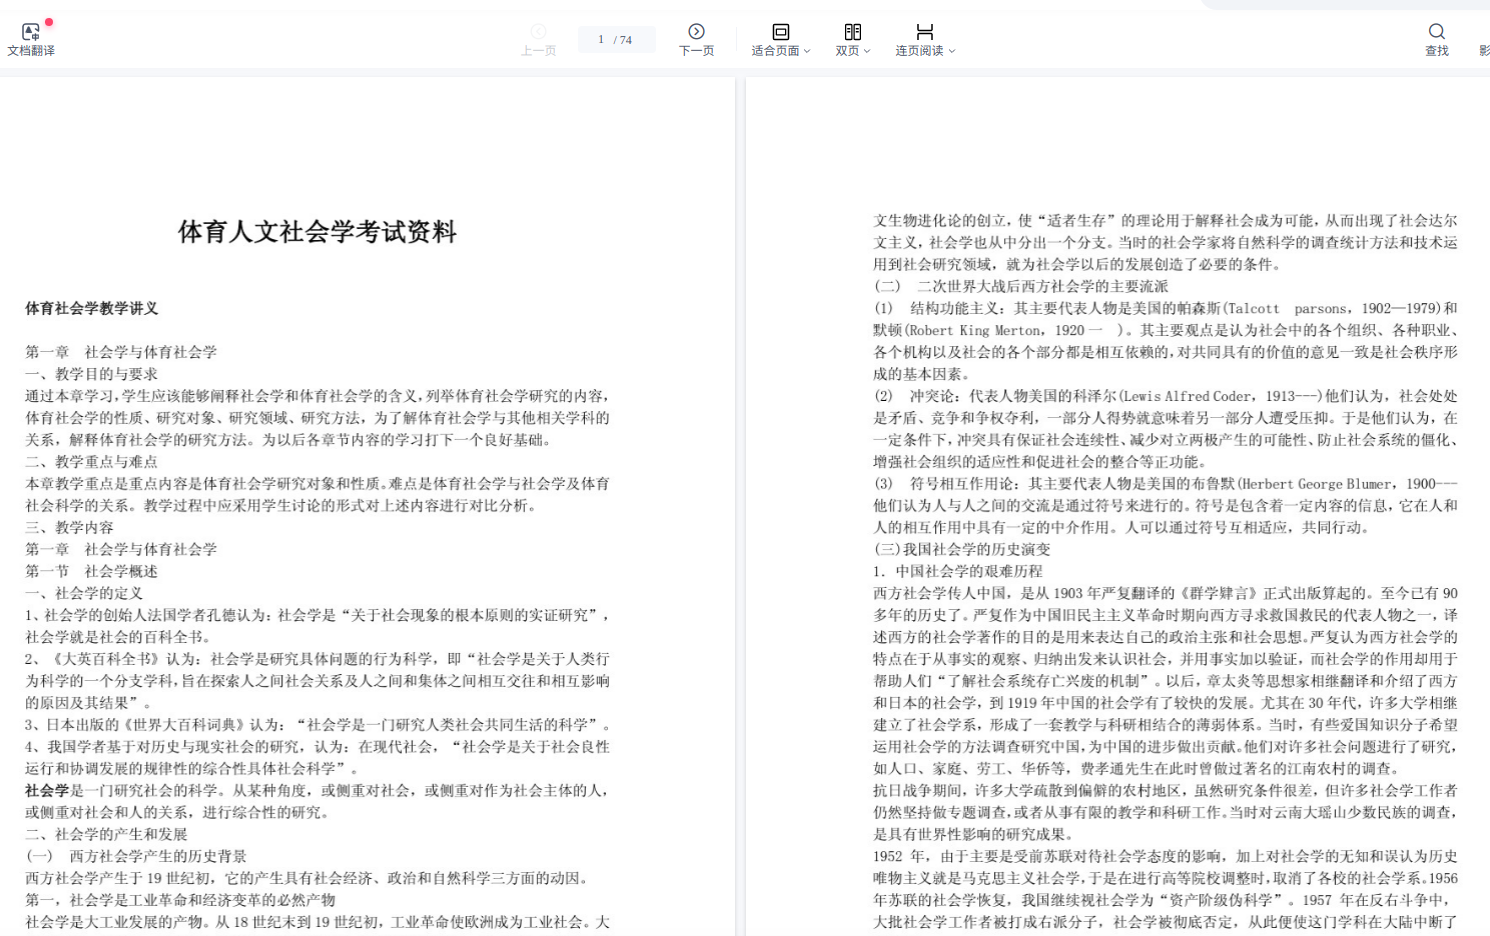Image resolution: width=1490 pixels, height=936 pixels.
Task: Select the 适合页面 fit-page icon
Action: (780, 32)
